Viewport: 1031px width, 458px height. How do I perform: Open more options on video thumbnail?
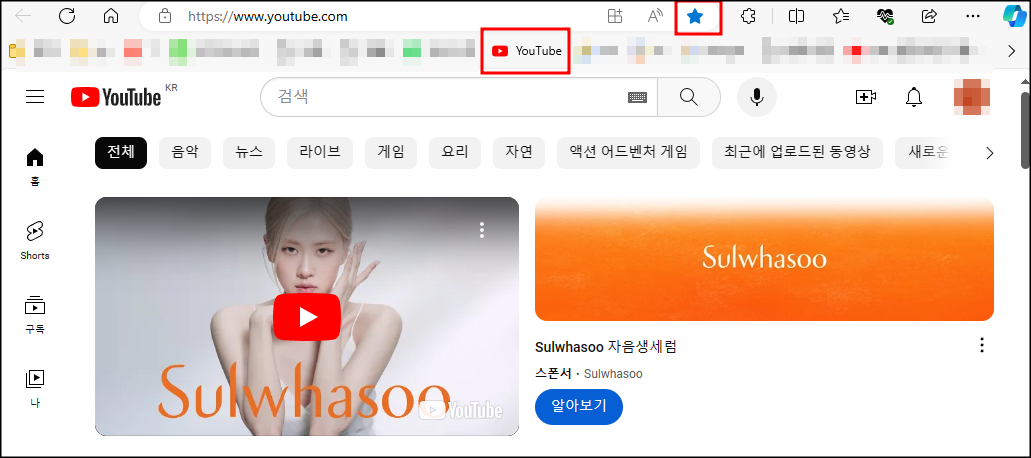[x=482, y=229]
